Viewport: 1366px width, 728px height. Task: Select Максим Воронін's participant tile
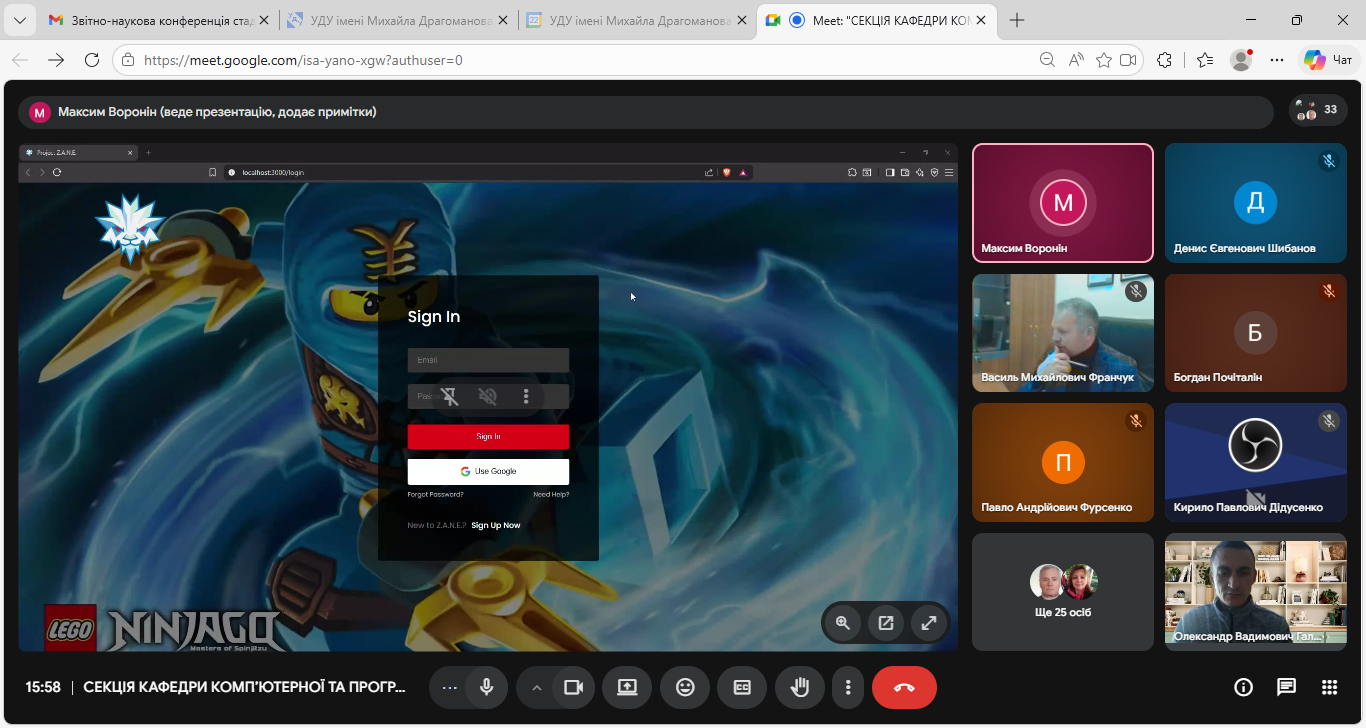(1063, 203)
